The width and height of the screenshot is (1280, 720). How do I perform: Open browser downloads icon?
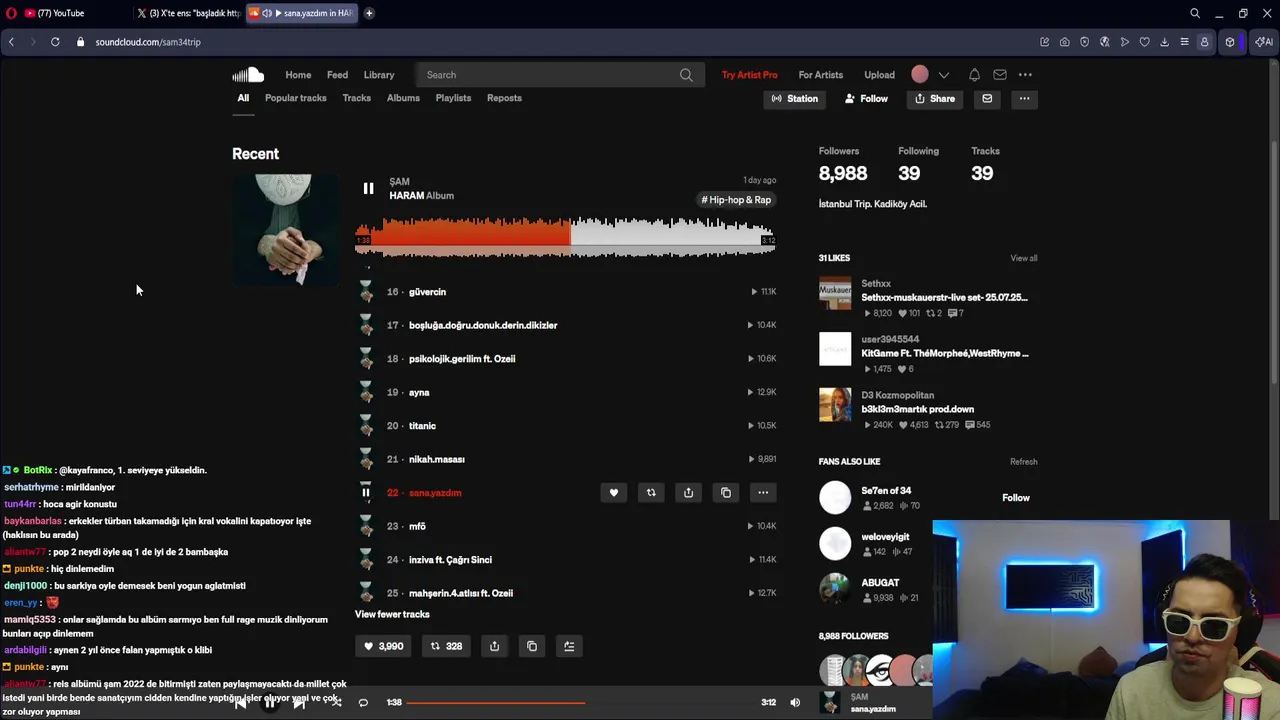[x=1164, y=42]
